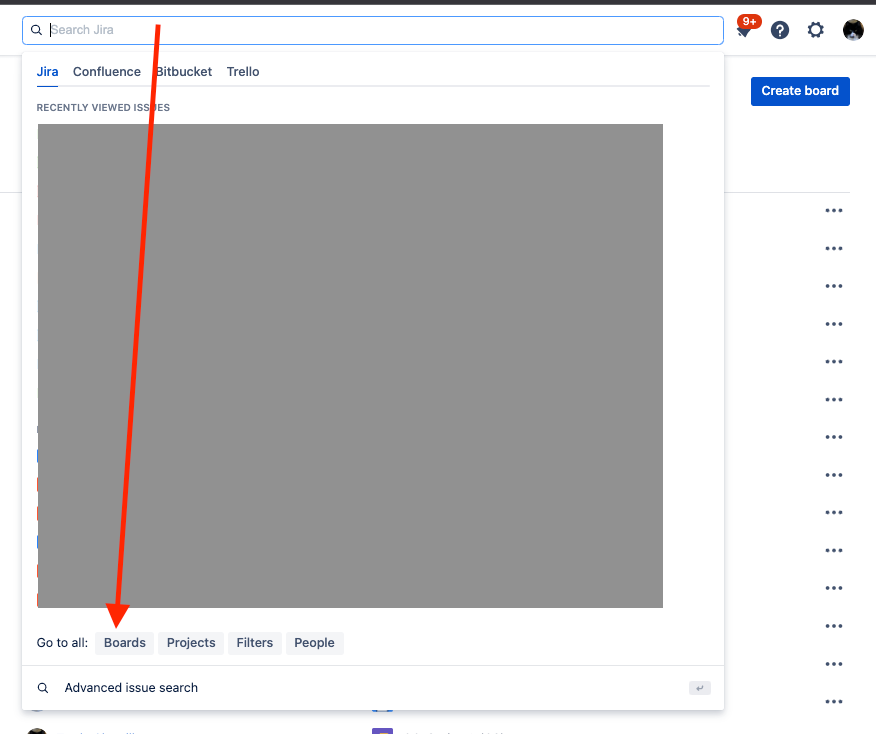This screenshot has height=734, width=876.
Task: Open your profile avatar menu
Action: click(x=852, y=30)
